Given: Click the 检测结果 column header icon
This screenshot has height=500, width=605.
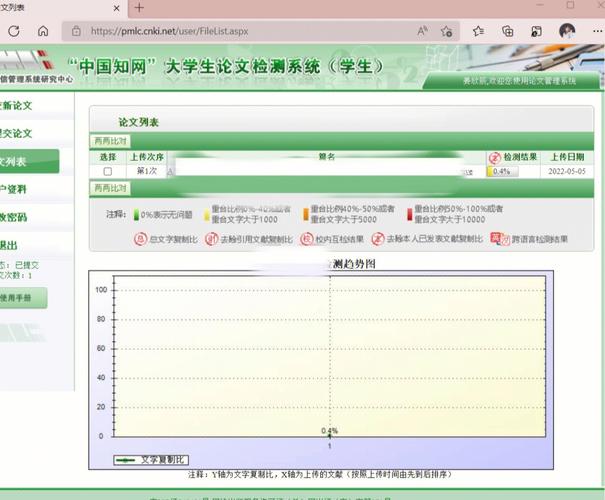Looking at the screenshot, I should tap(494, 157).
